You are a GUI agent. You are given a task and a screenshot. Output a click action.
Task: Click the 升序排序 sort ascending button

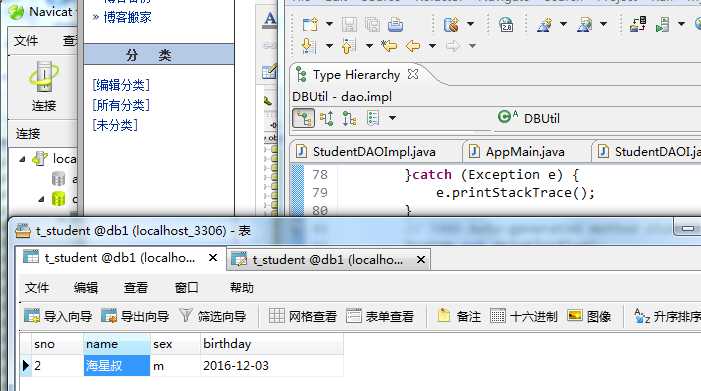coord(667,316)
